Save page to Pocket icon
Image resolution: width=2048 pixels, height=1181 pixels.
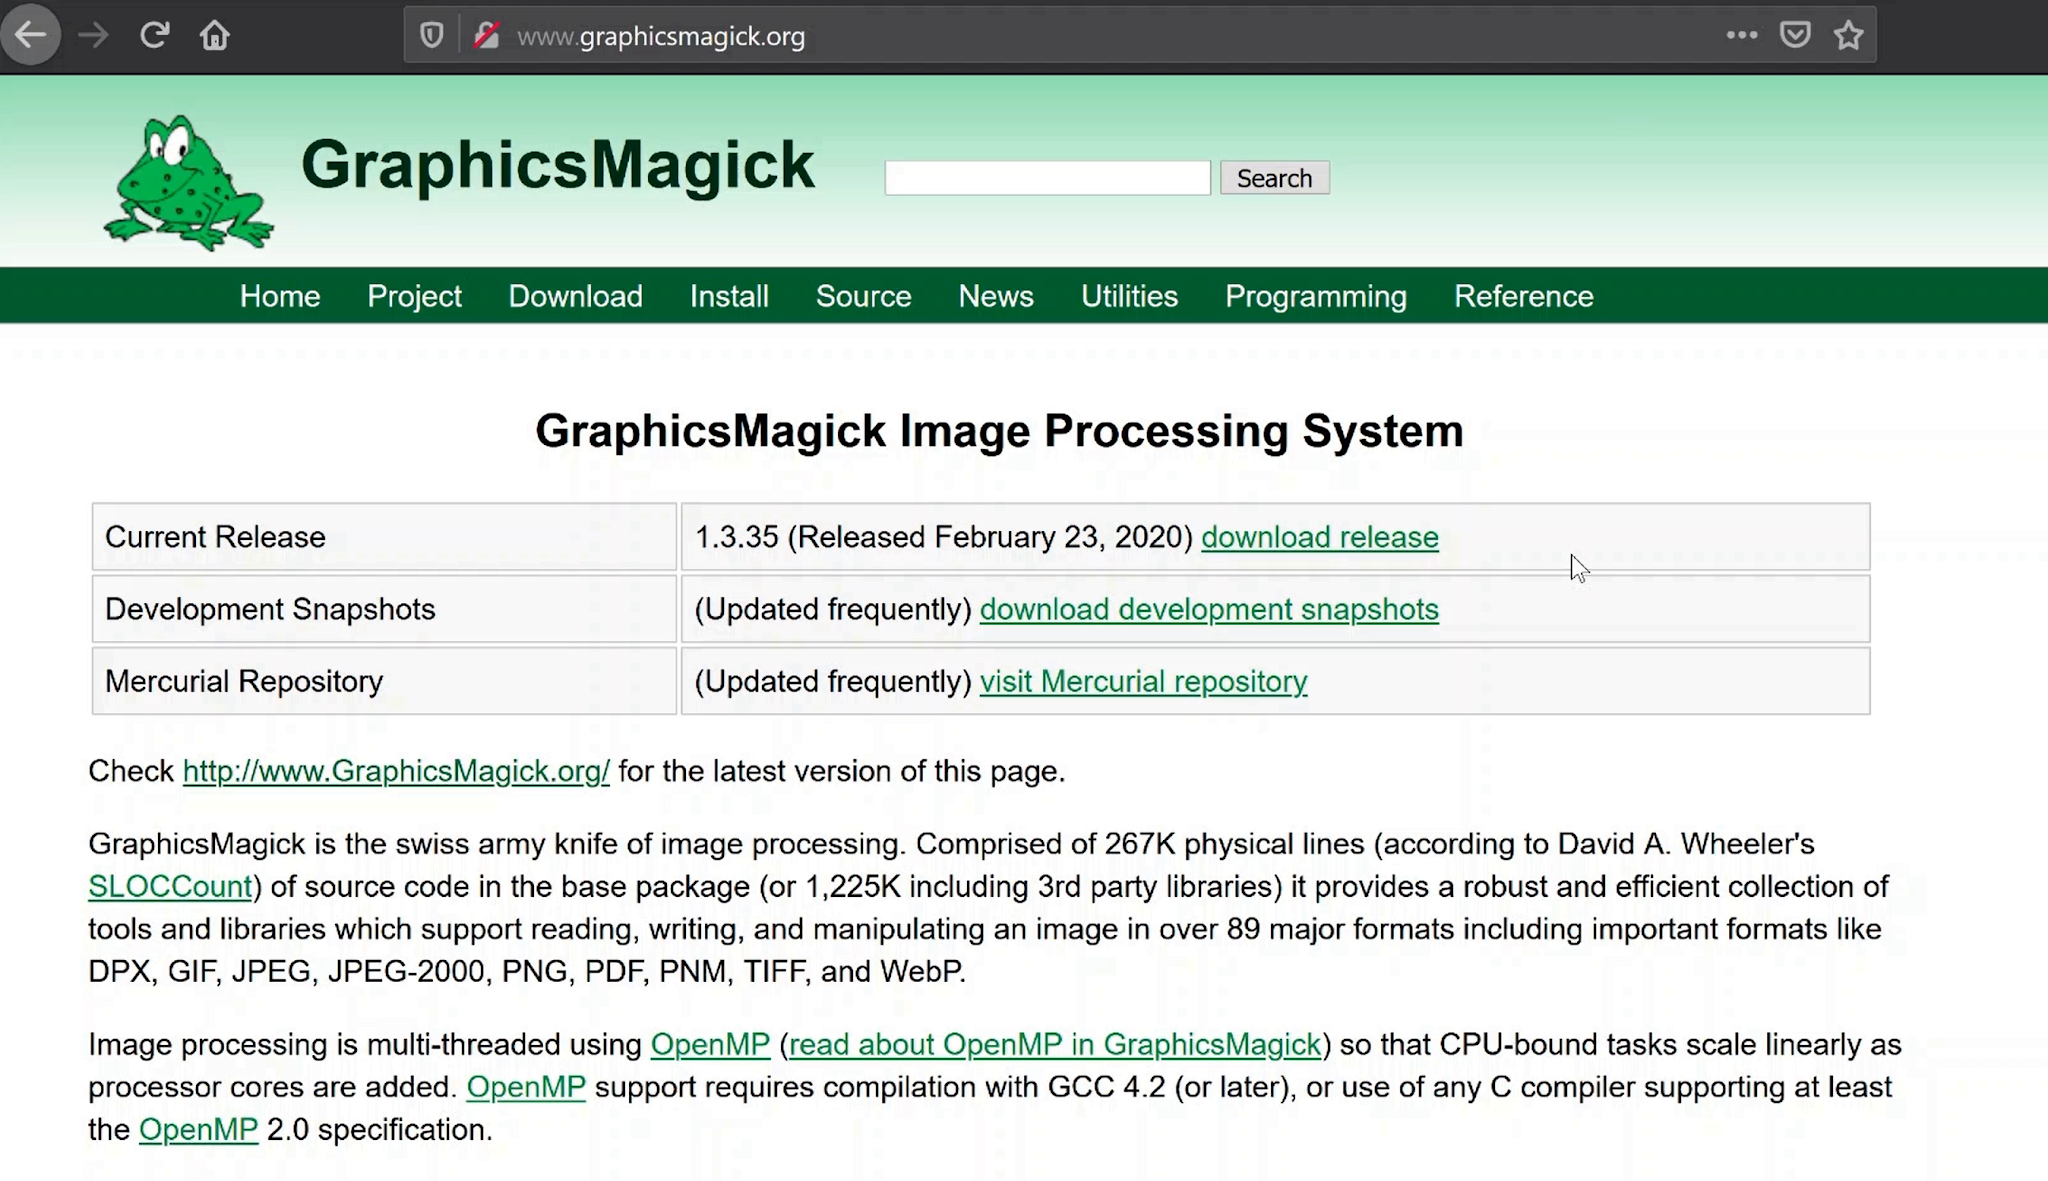(x=1795, y=35)
